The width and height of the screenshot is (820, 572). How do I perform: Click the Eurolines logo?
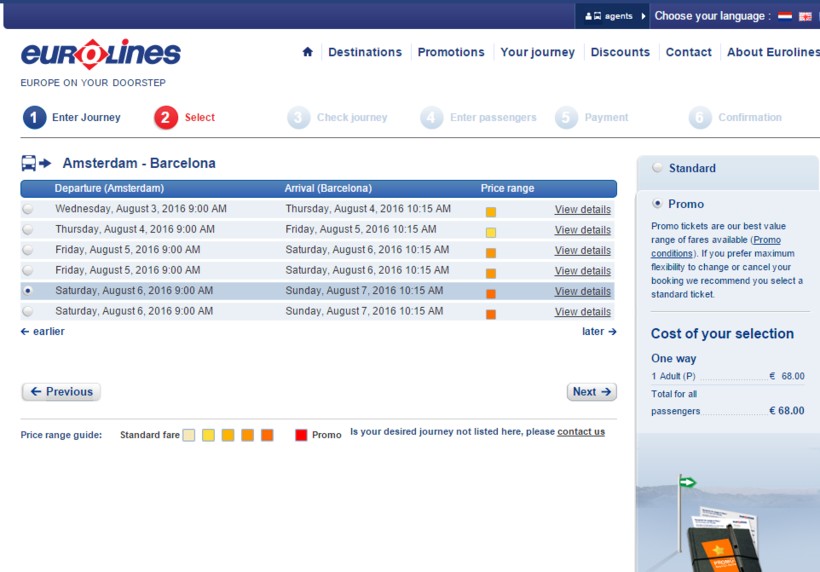pyautogui.click(x=100, y=54)
